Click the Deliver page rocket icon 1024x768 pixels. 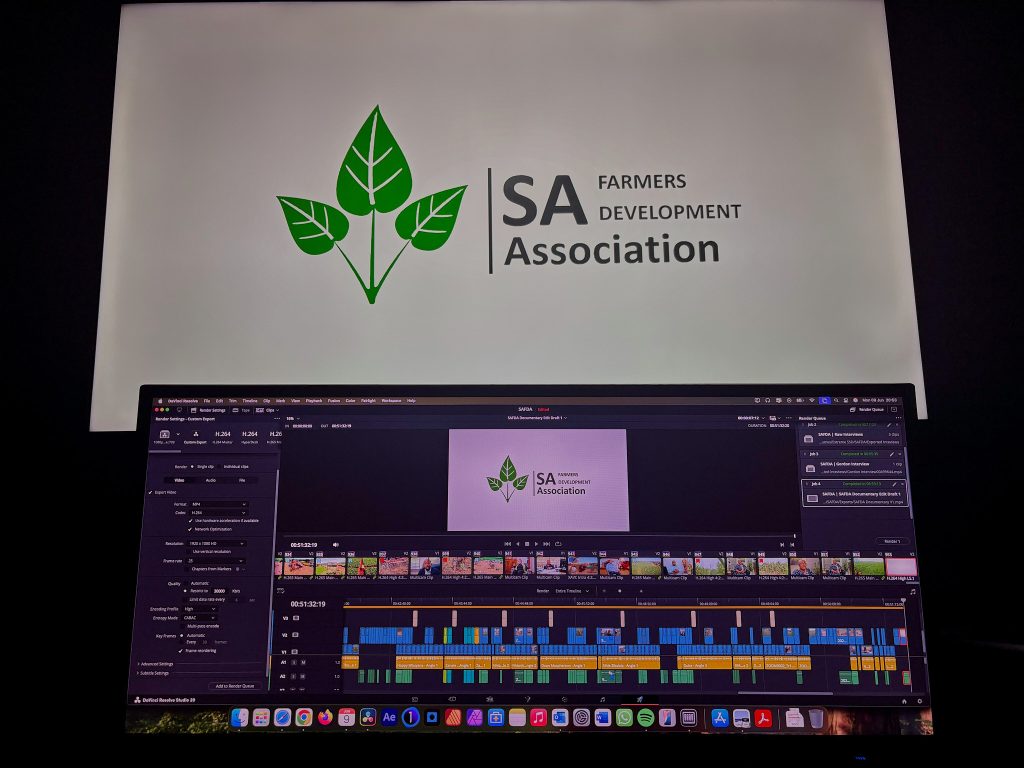(638, 699)
